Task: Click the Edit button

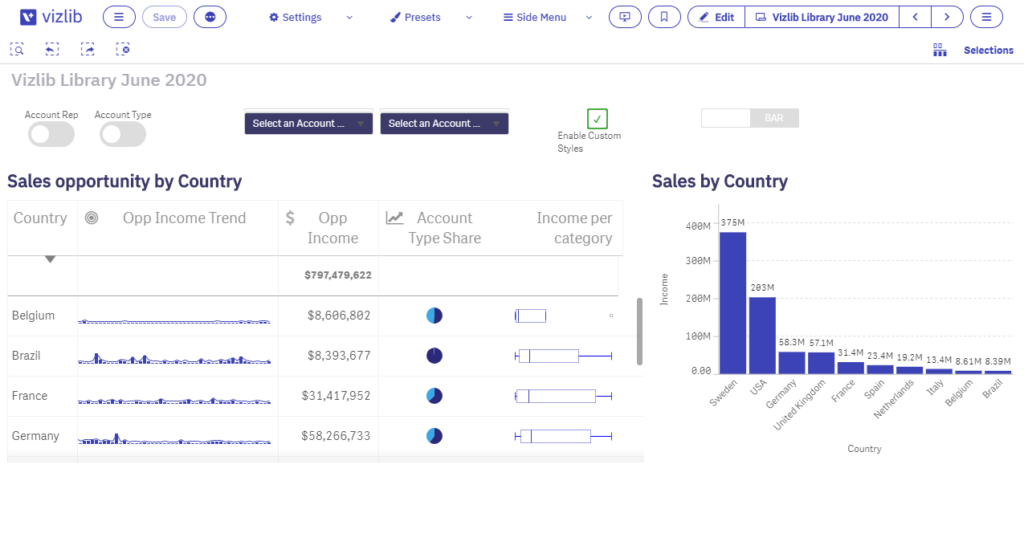Action: click(x=716, y=17)
